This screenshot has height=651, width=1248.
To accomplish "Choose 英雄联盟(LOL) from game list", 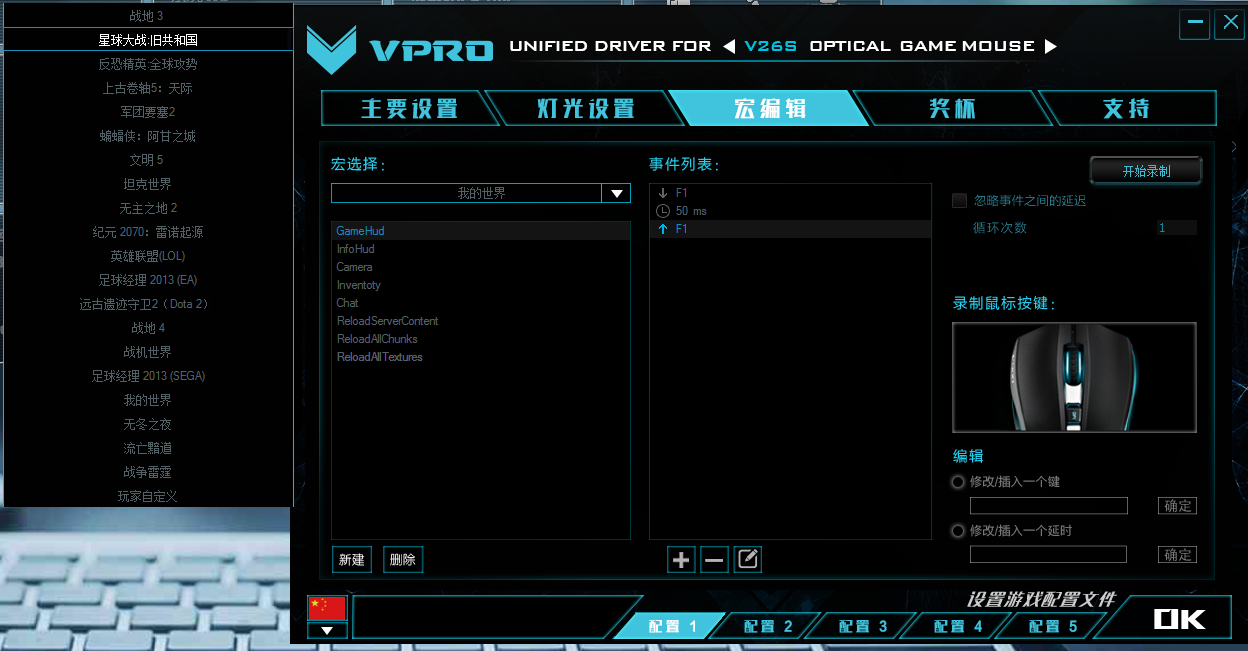I will (x=148, y=256).
